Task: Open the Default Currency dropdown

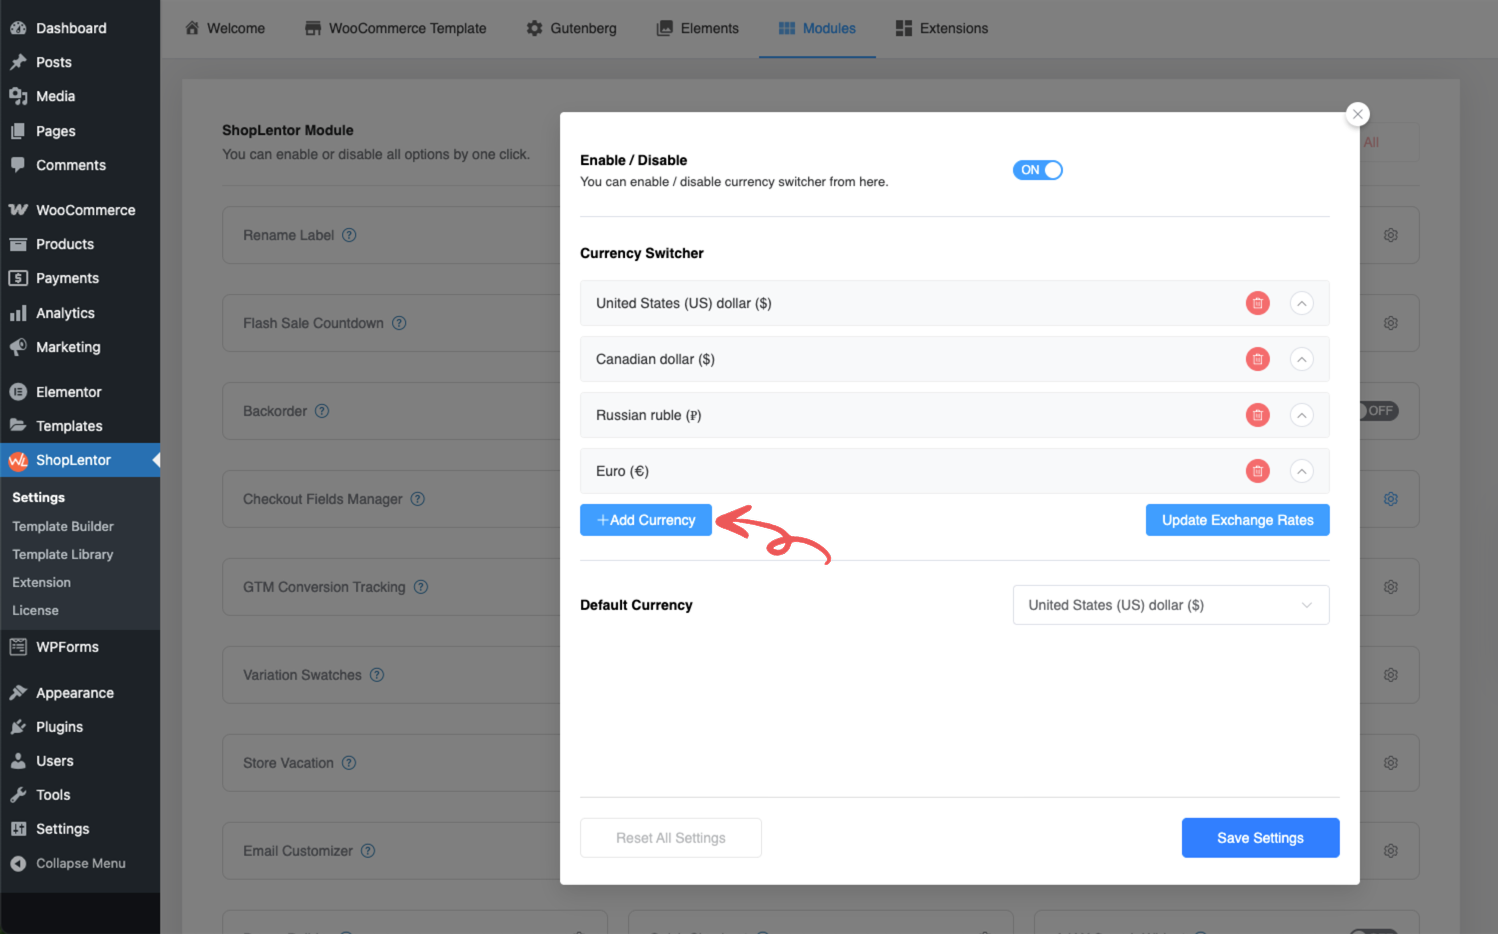Action: [x=1170, y=605]
